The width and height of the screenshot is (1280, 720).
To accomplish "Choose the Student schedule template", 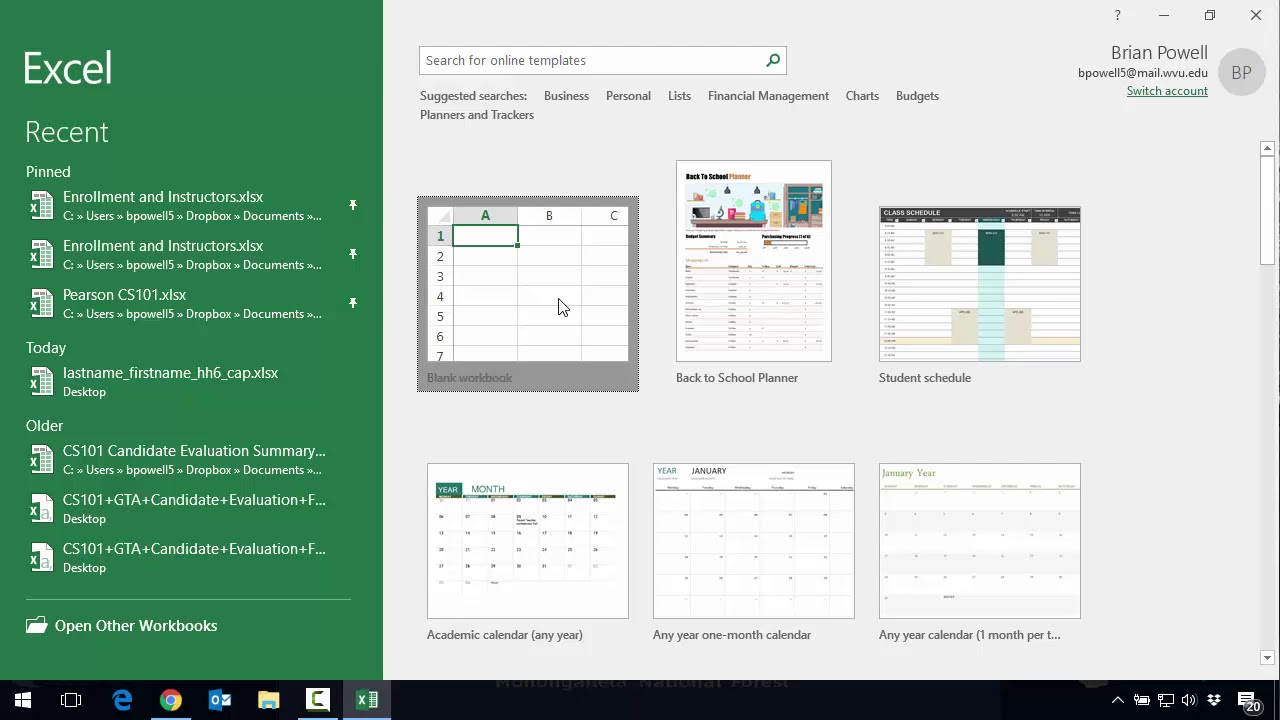I will click(980, 295).
